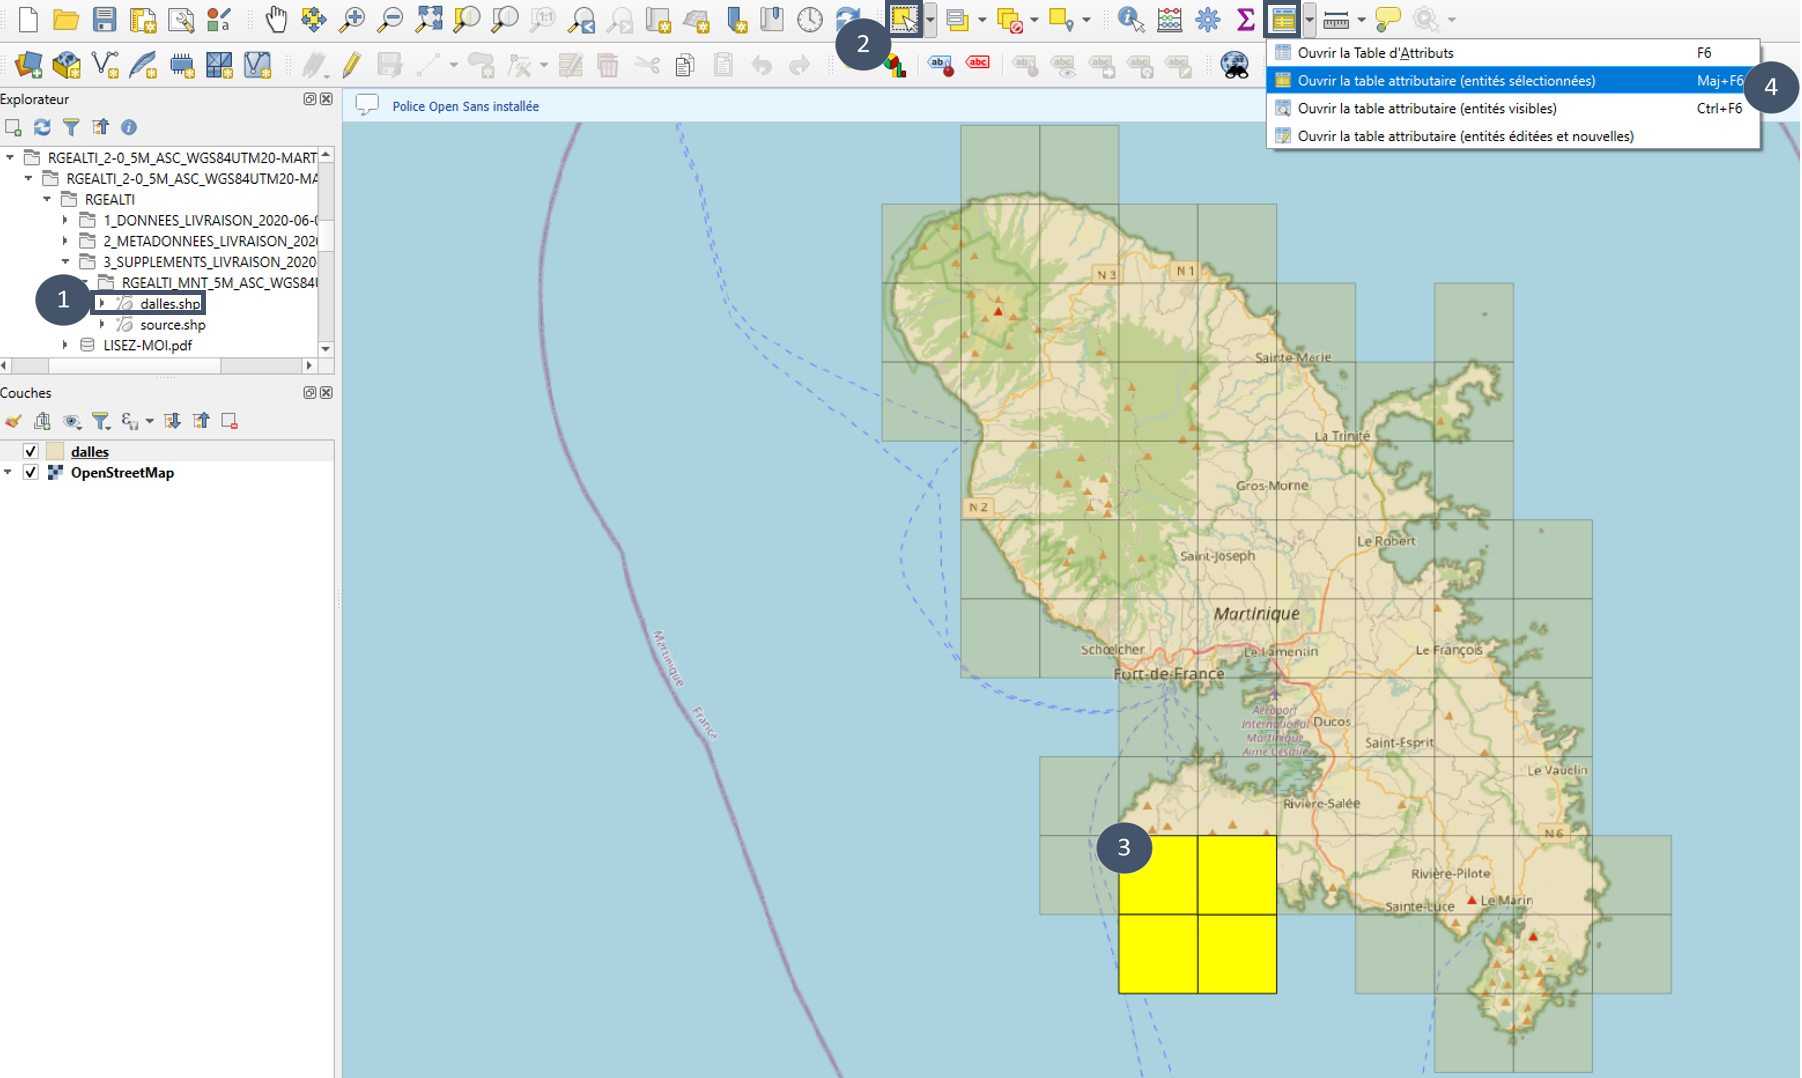Image resolution: width=1802 pixels, height=1078 pixels.
Task: Click 'Police Open Sans installée' notification text
Action: 465,106
